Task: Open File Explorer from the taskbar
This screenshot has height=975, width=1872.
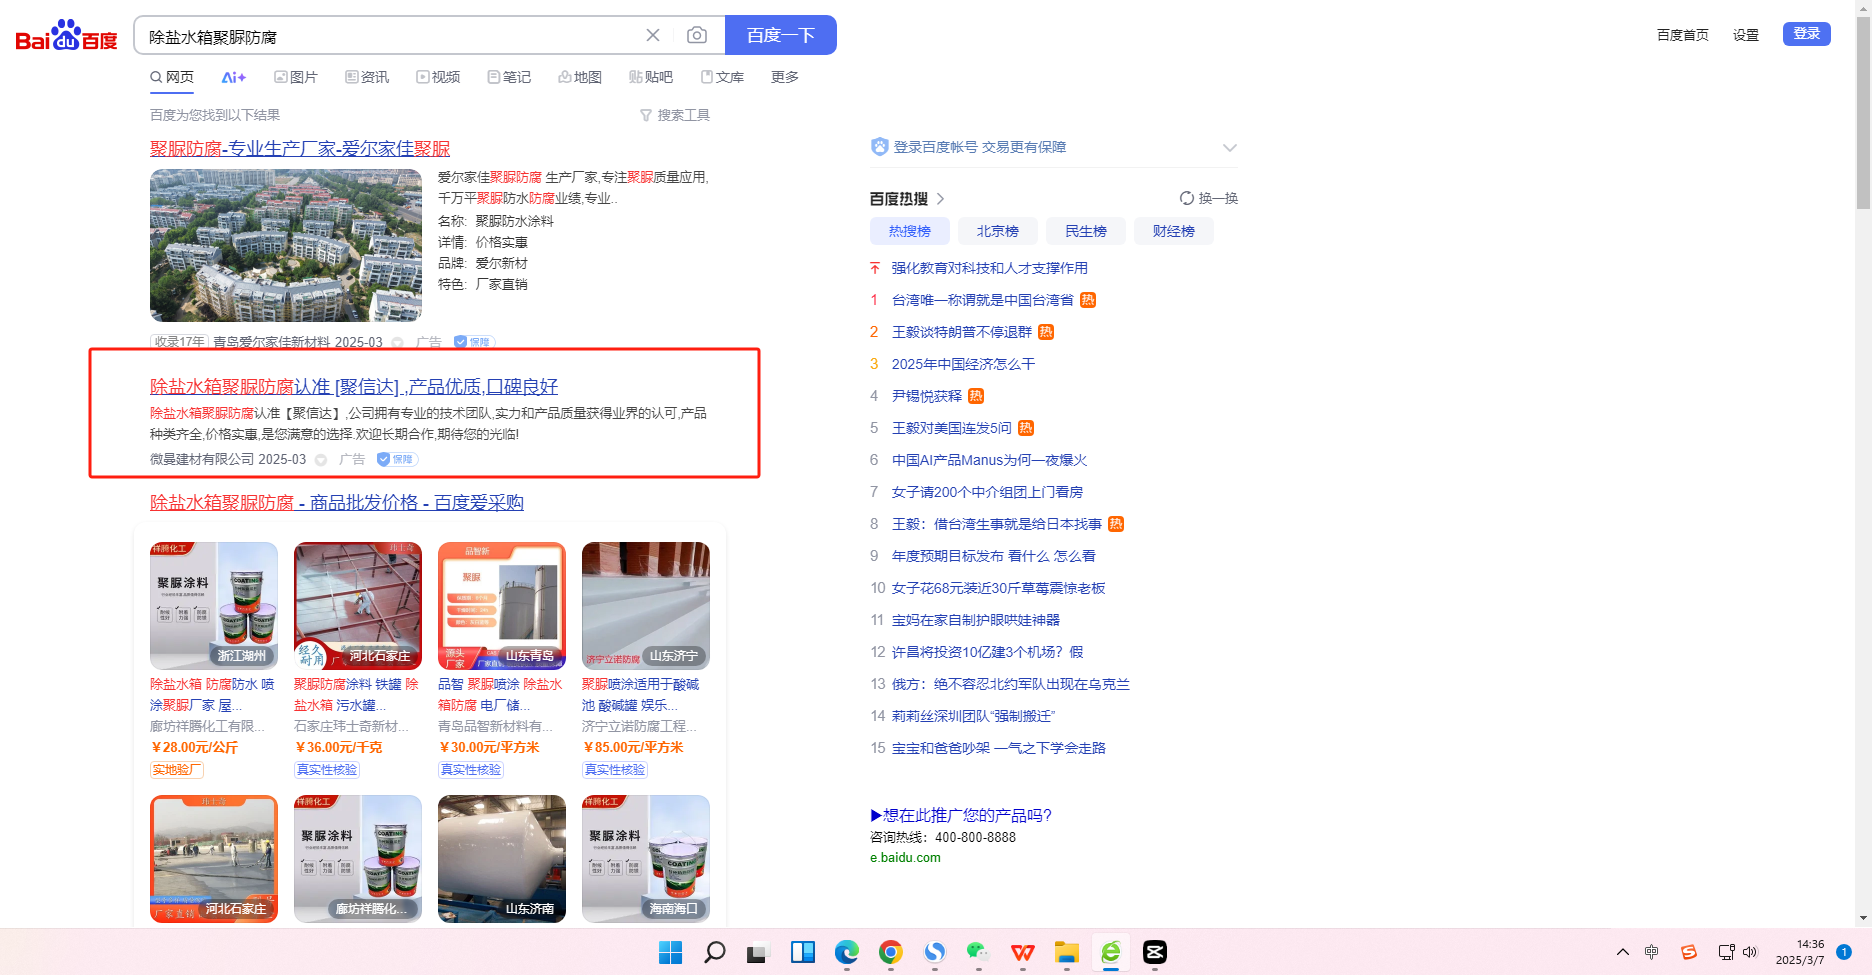Action: coord(1067,952)
